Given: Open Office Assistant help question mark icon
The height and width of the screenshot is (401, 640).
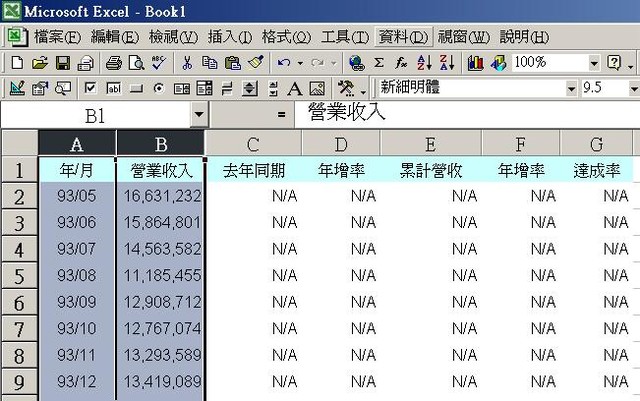Looking at the screenshot, I should click(614, 63).
